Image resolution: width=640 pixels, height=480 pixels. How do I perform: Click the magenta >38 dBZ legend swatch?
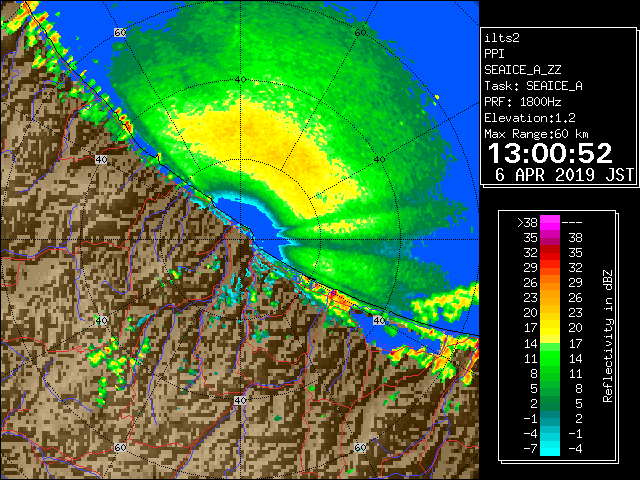550,223
